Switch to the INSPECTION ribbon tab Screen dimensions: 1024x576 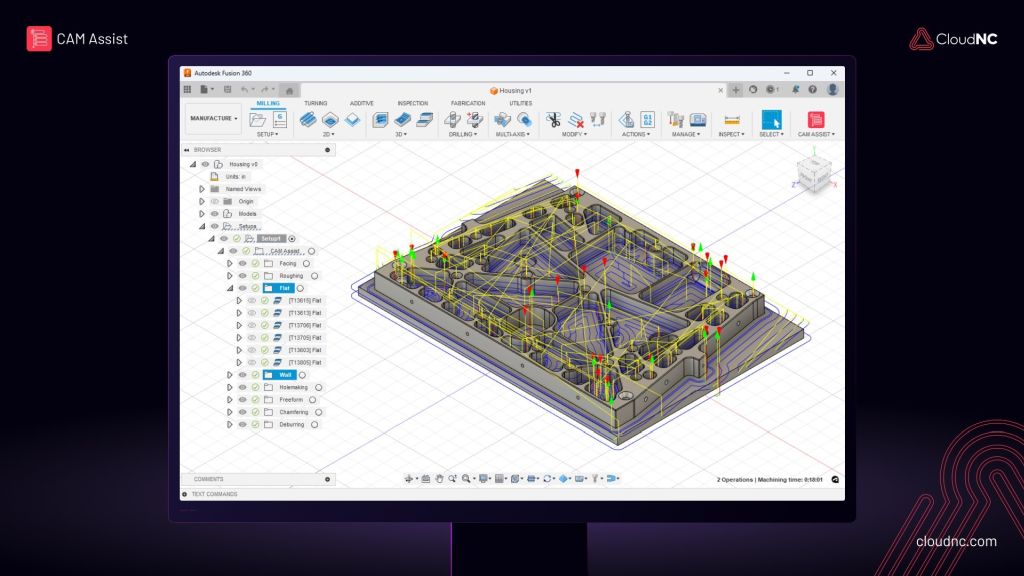(413, 103)
